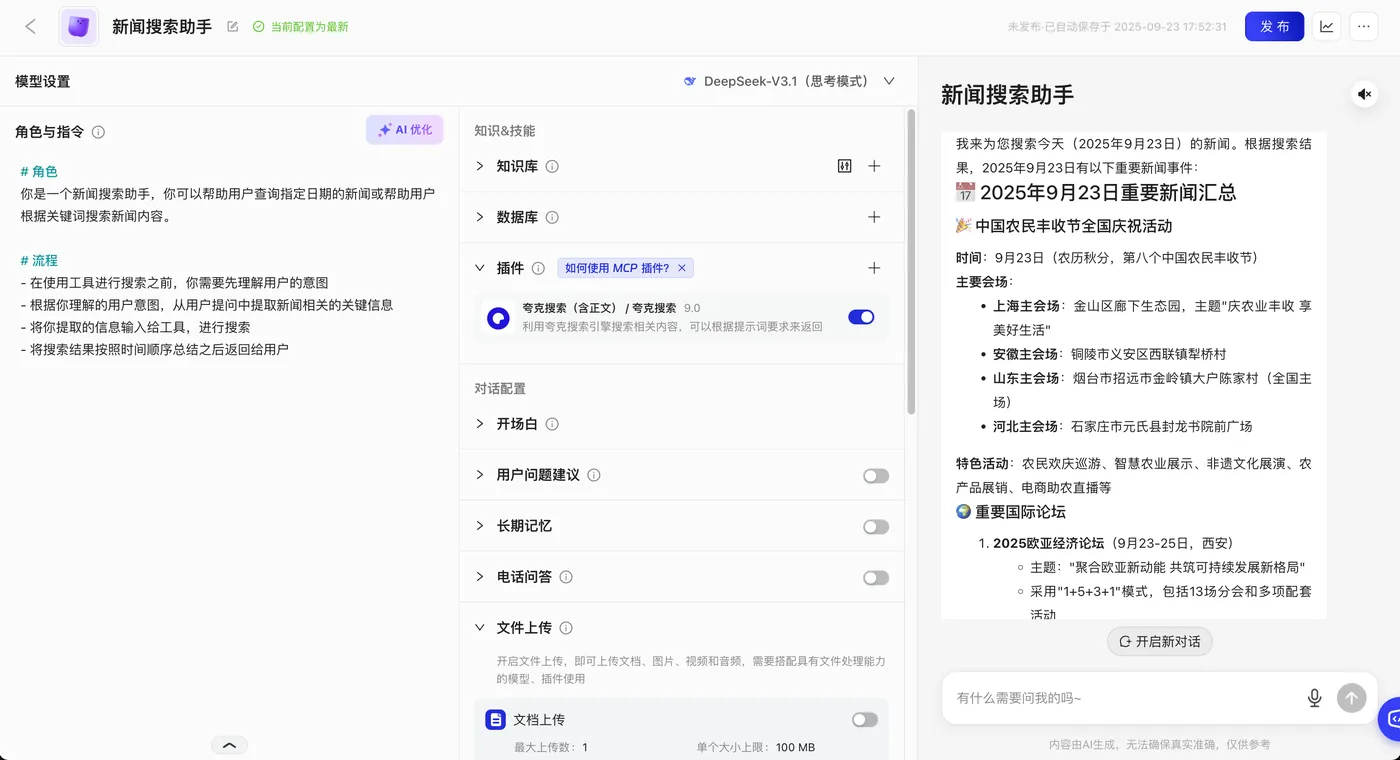Open the more options ellipsis menu

point(1364,27)
